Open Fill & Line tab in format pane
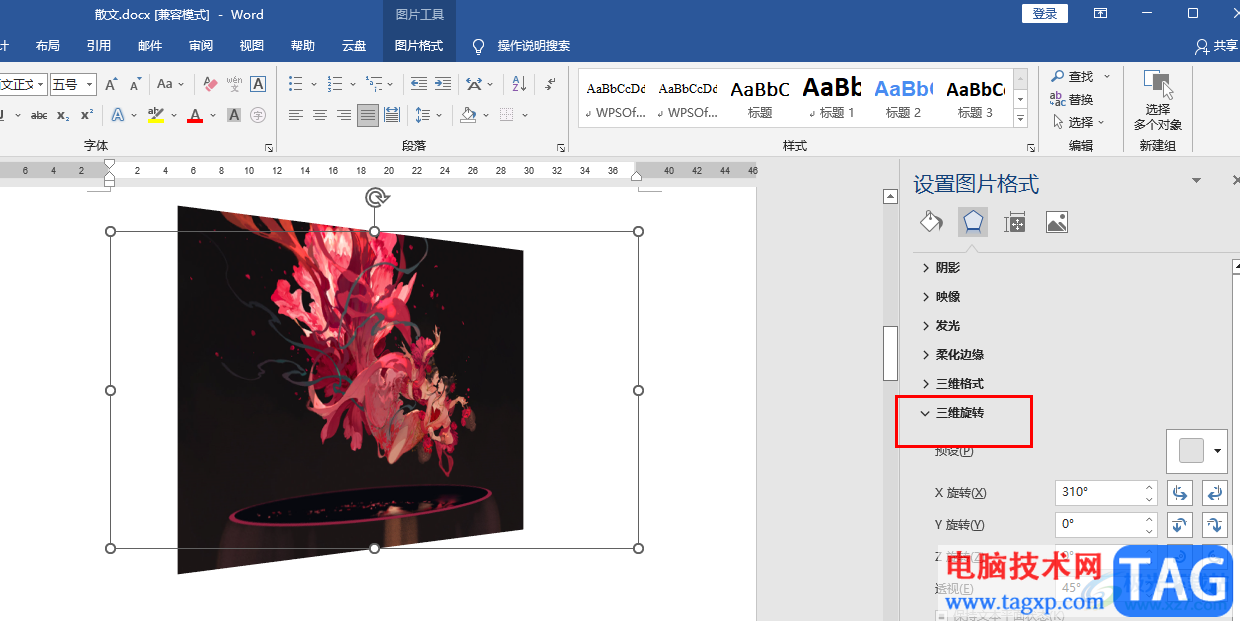The height and width of the screenshot is (621, 1240). (x=931, y=221)
